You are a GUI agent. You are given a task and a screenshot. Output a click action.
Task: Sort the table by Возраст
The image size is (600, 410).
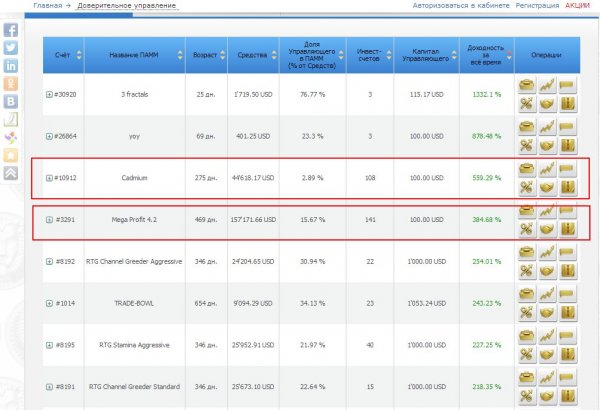[222, 55]
